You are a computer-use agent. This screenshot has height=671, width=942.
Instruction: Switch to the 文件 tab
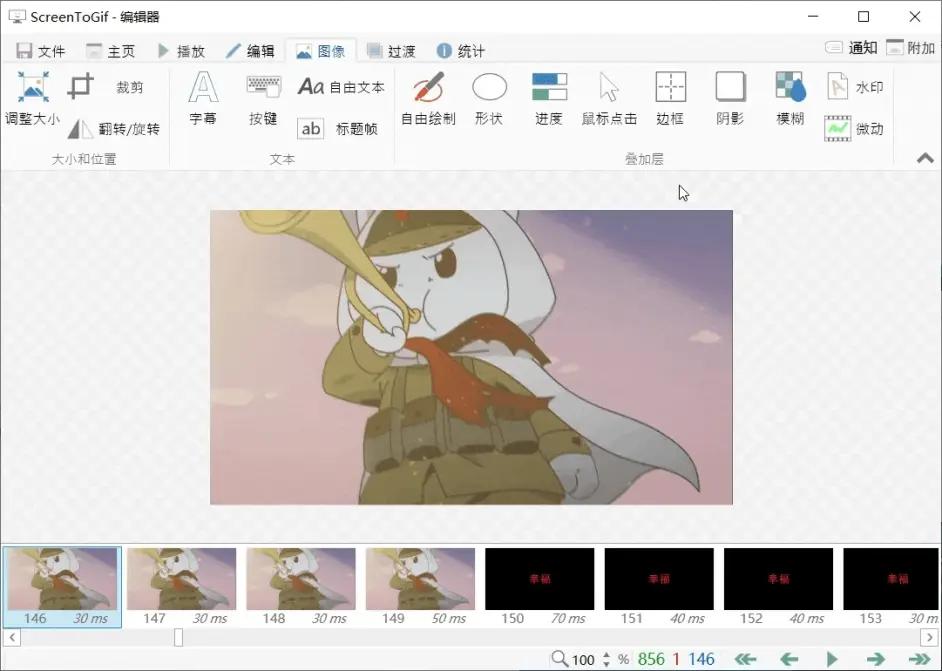[40, 51]
